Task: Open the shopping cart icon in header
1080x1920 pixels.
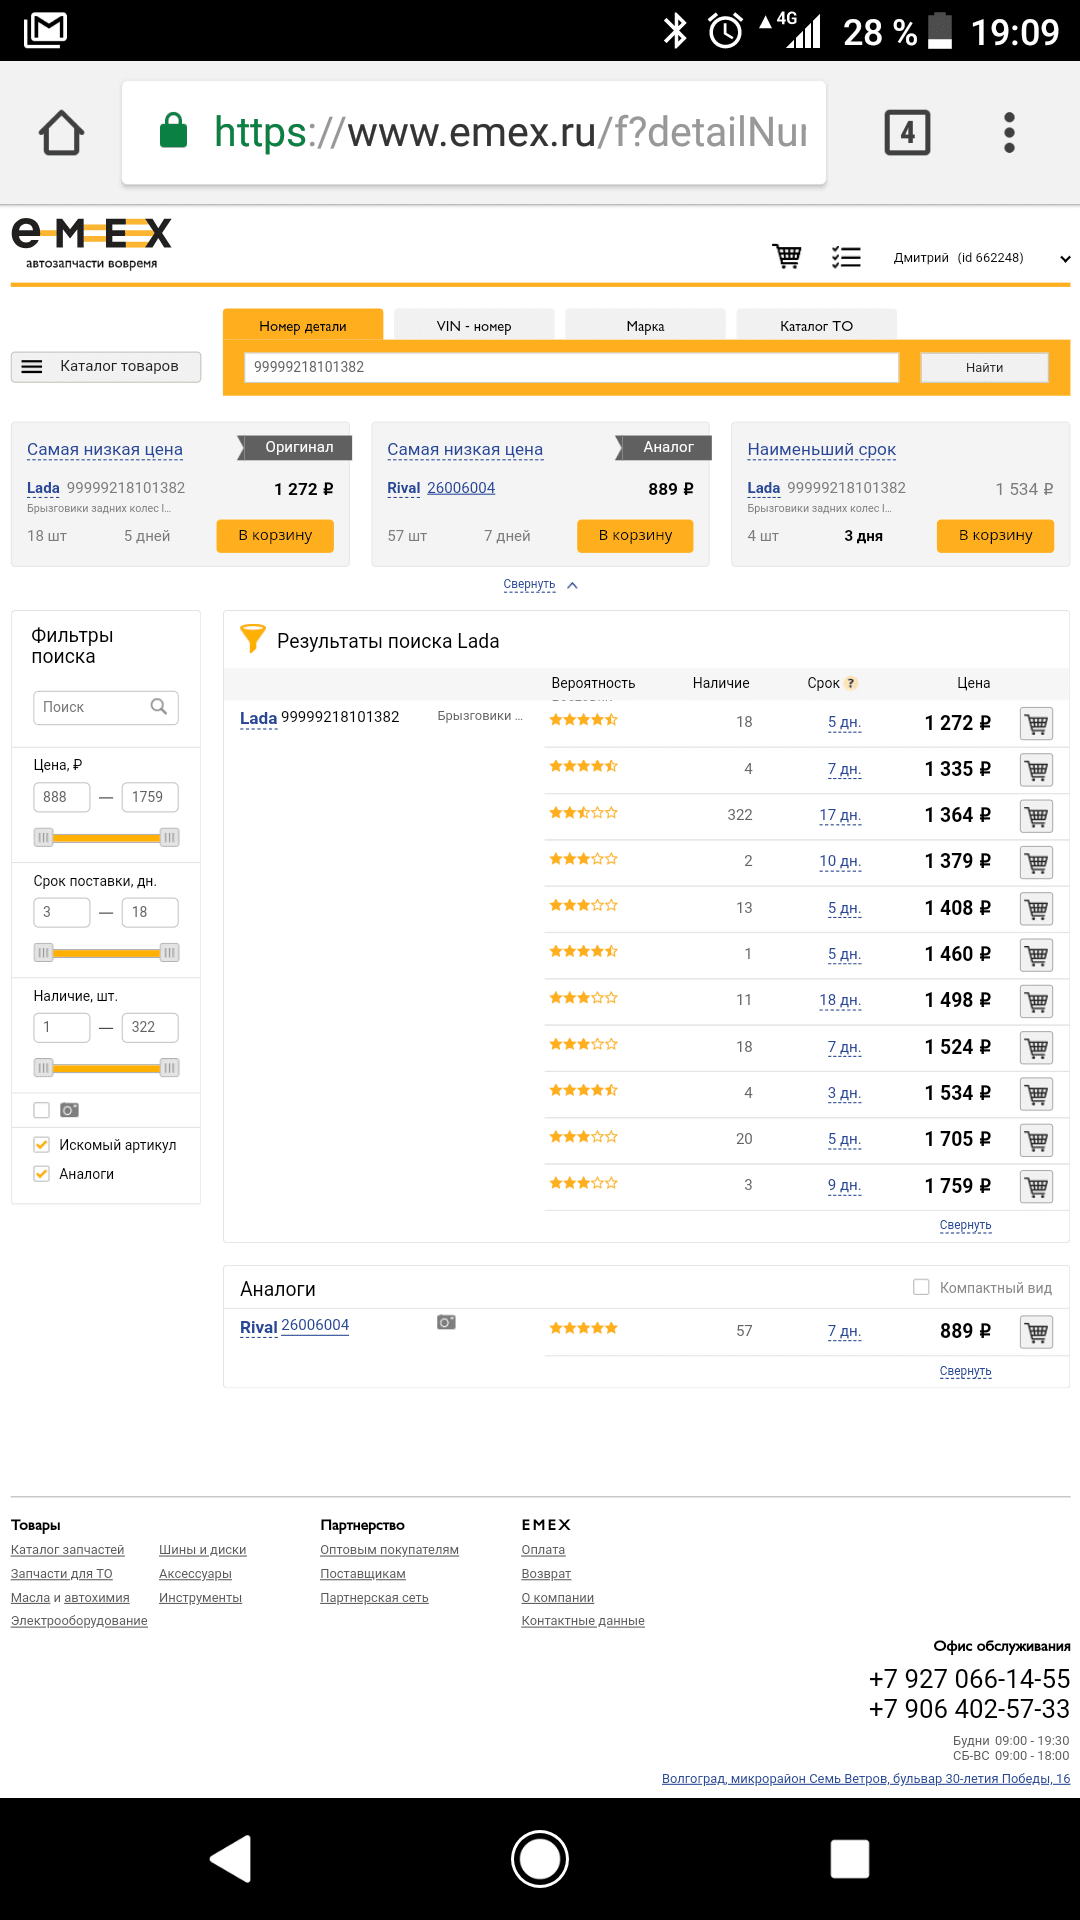Action: 787,257
